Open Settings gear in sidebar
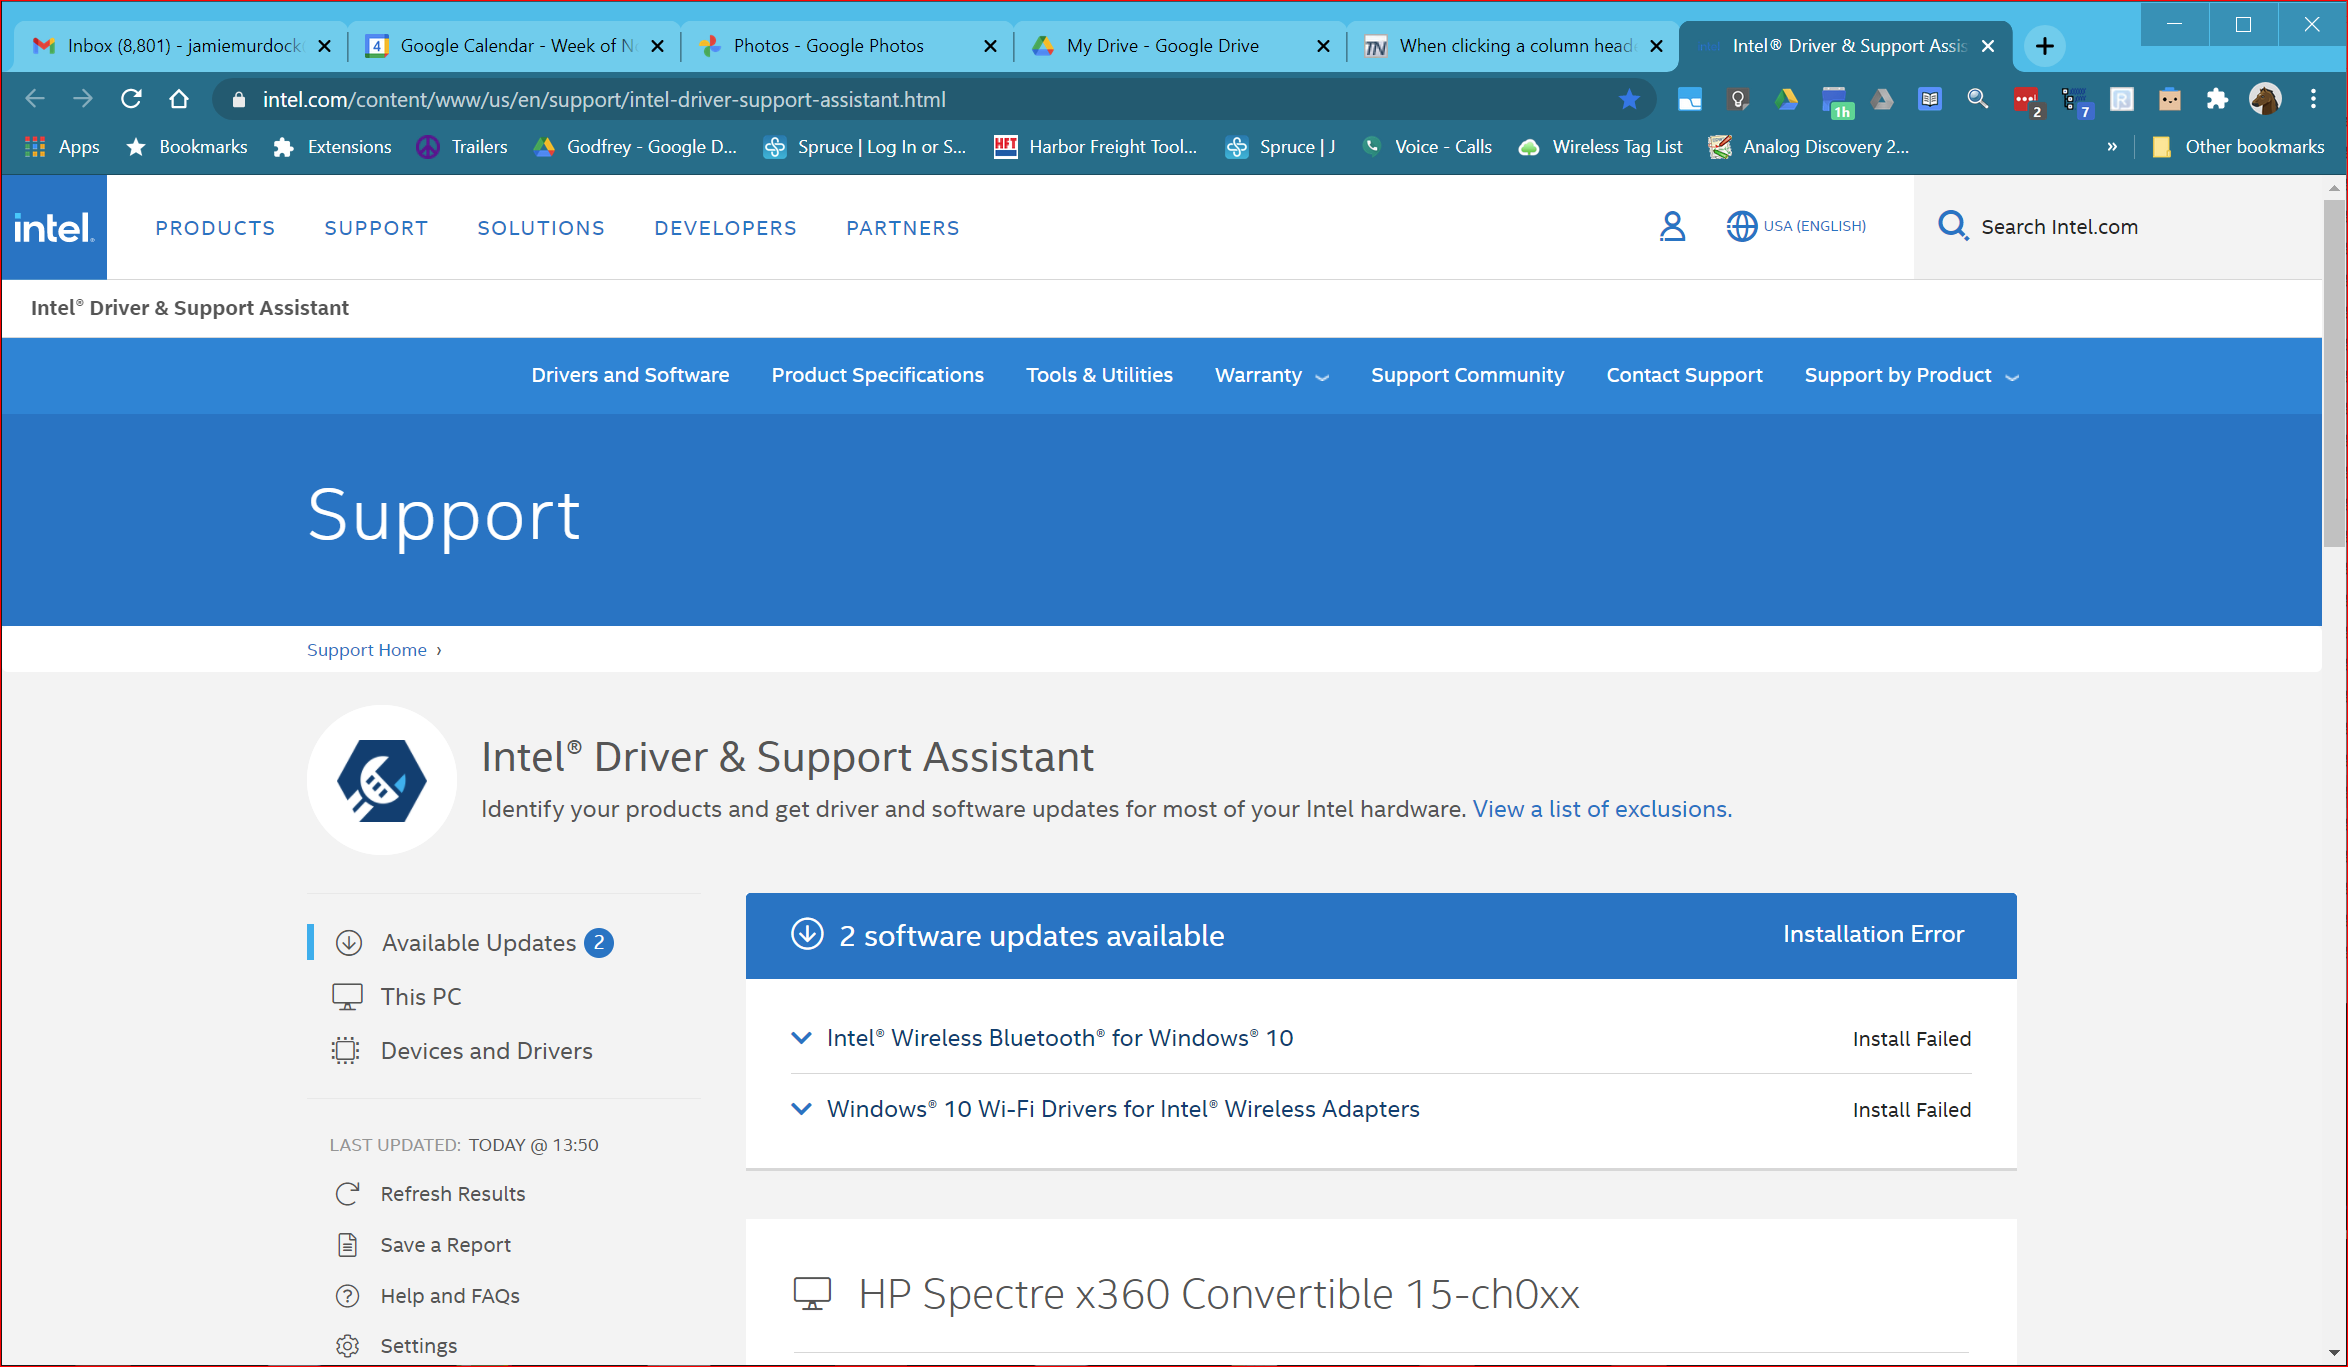Screen dimensions: 2348x1367 point(347,1346)
